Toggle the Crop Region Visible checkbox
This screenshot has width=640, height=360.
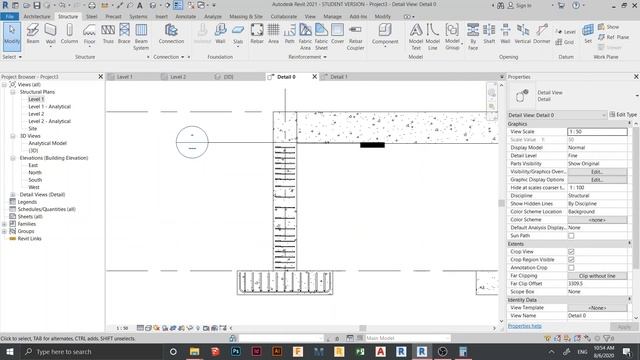tap(571, 260)
